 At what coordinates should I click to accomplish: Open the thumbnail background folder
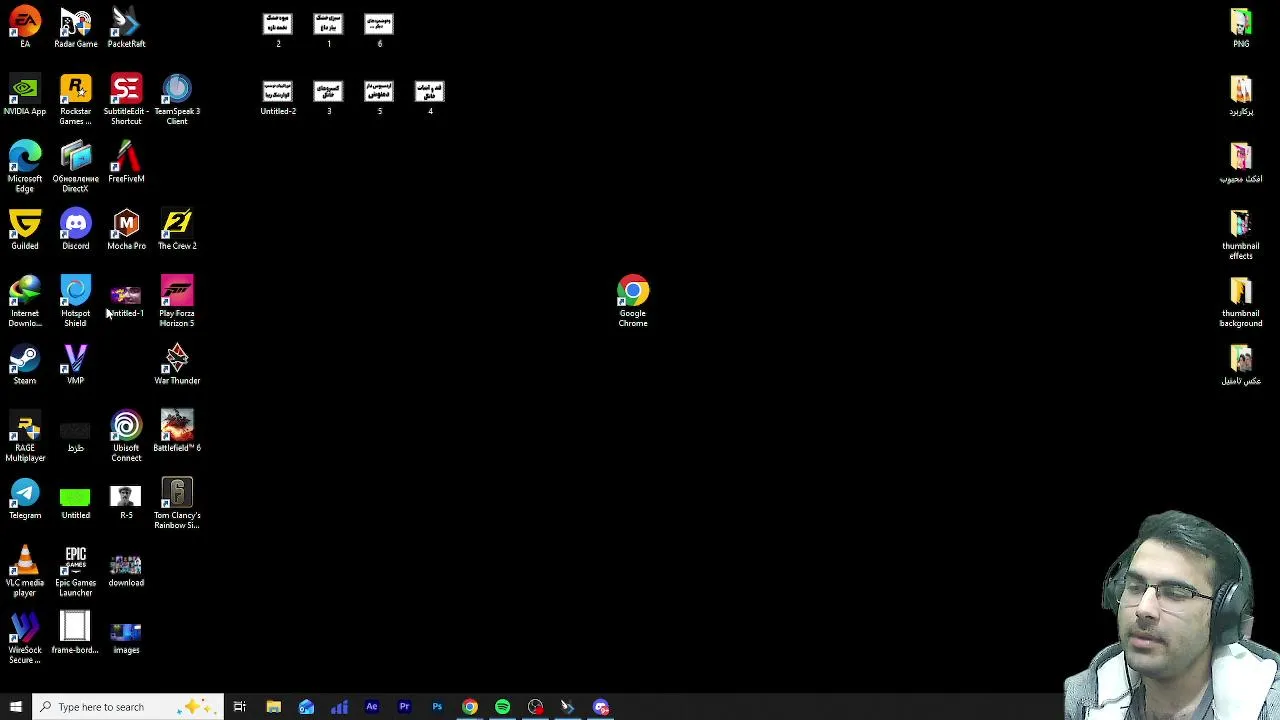pos(1241,300)
